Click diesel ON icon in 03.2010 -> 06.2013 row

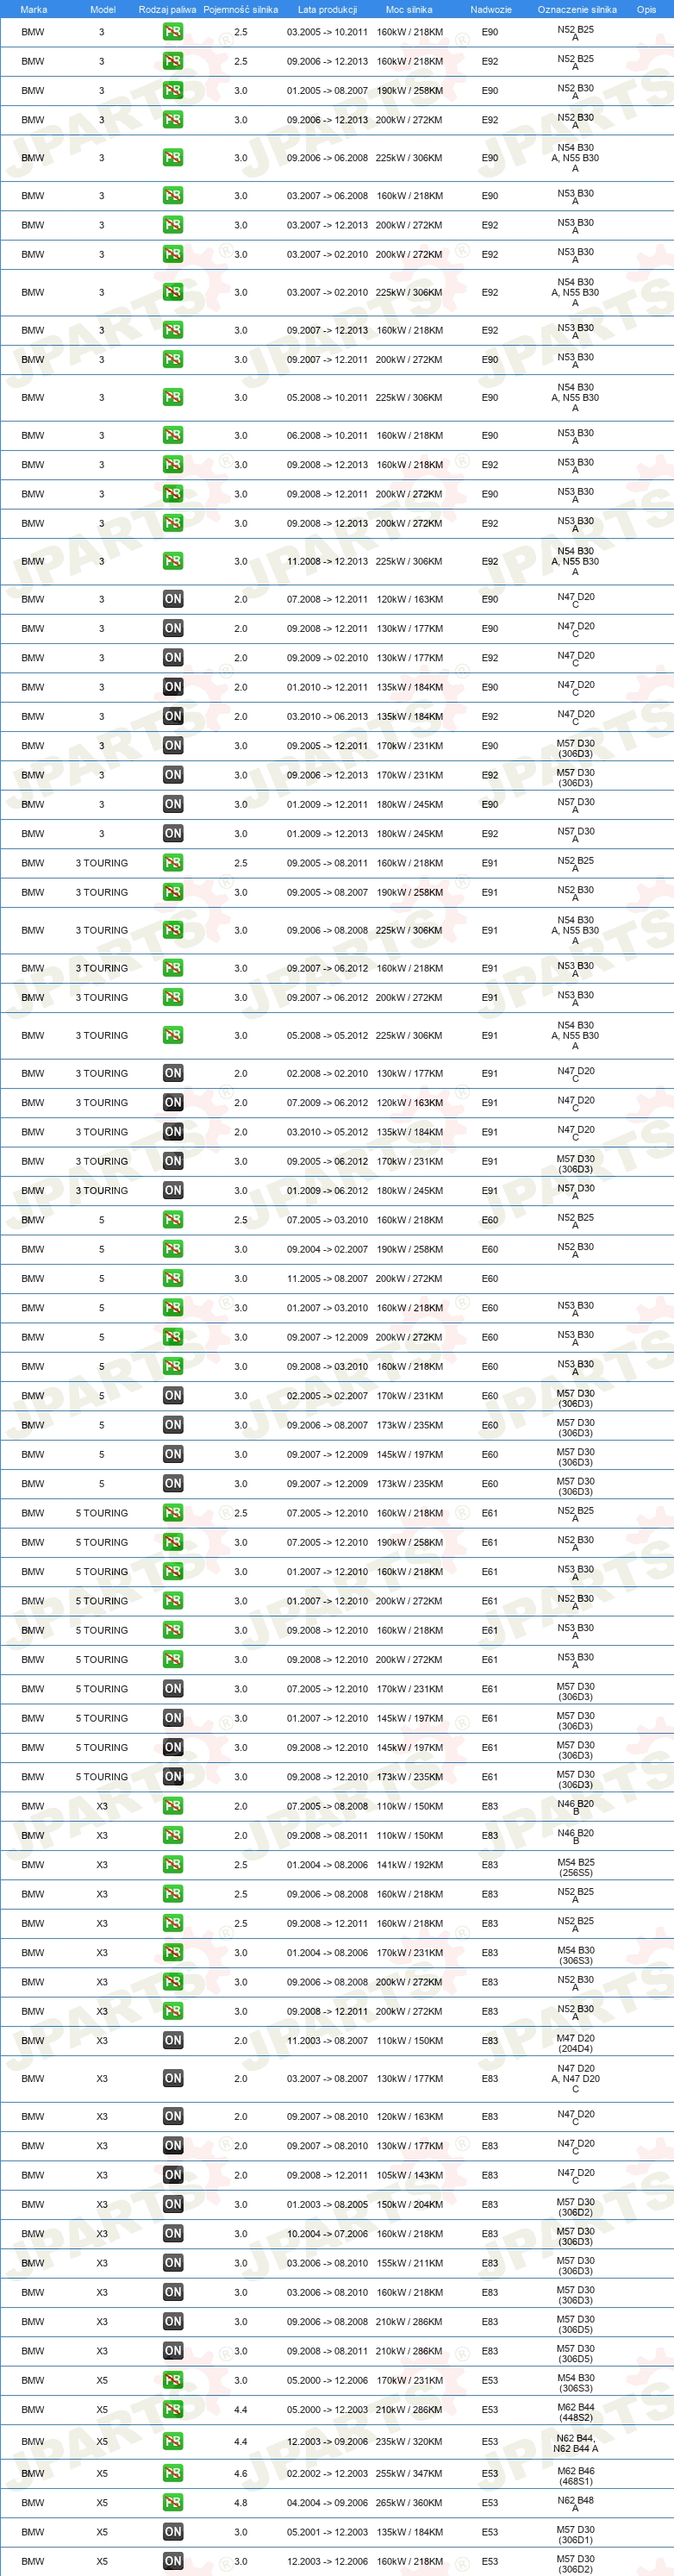click(x=173, y=716)
